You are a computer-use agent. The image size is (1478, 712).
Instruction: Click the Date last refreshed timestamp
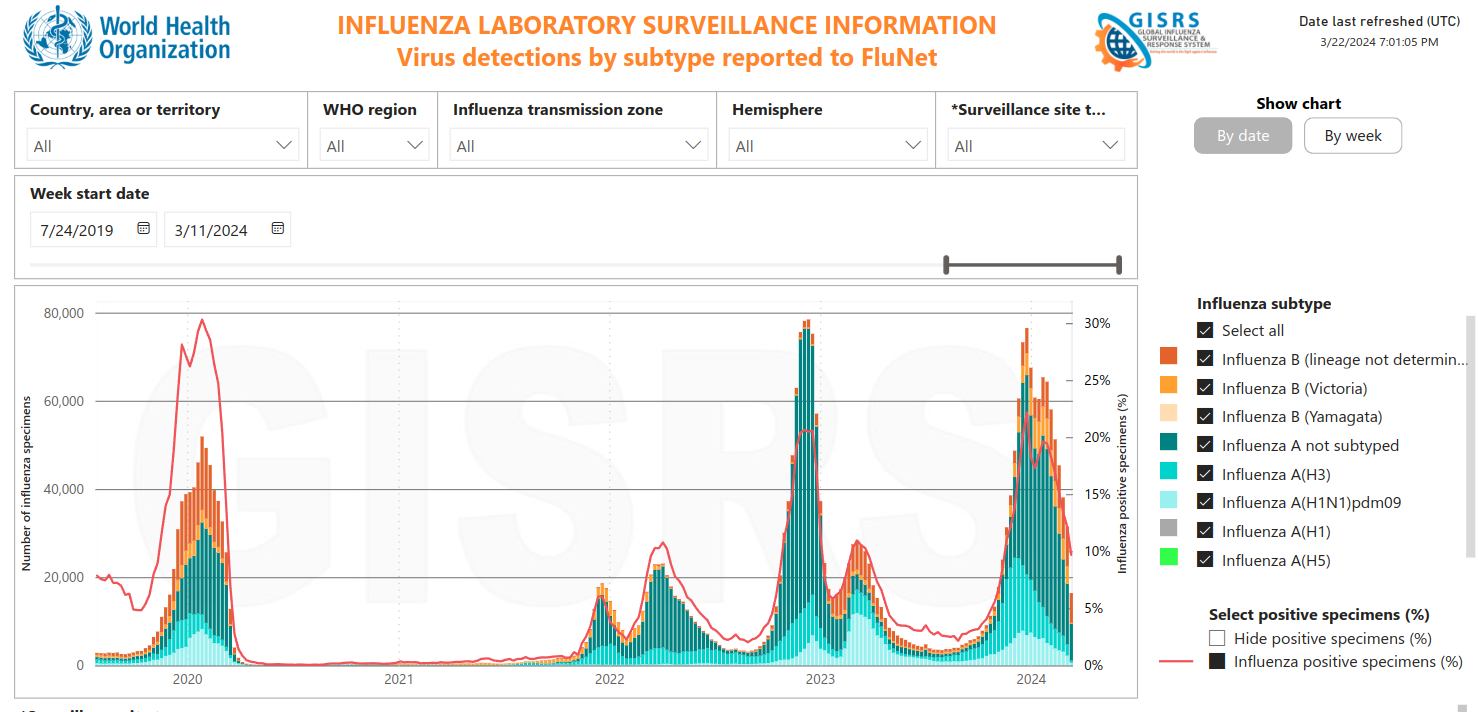[1379, 42]
